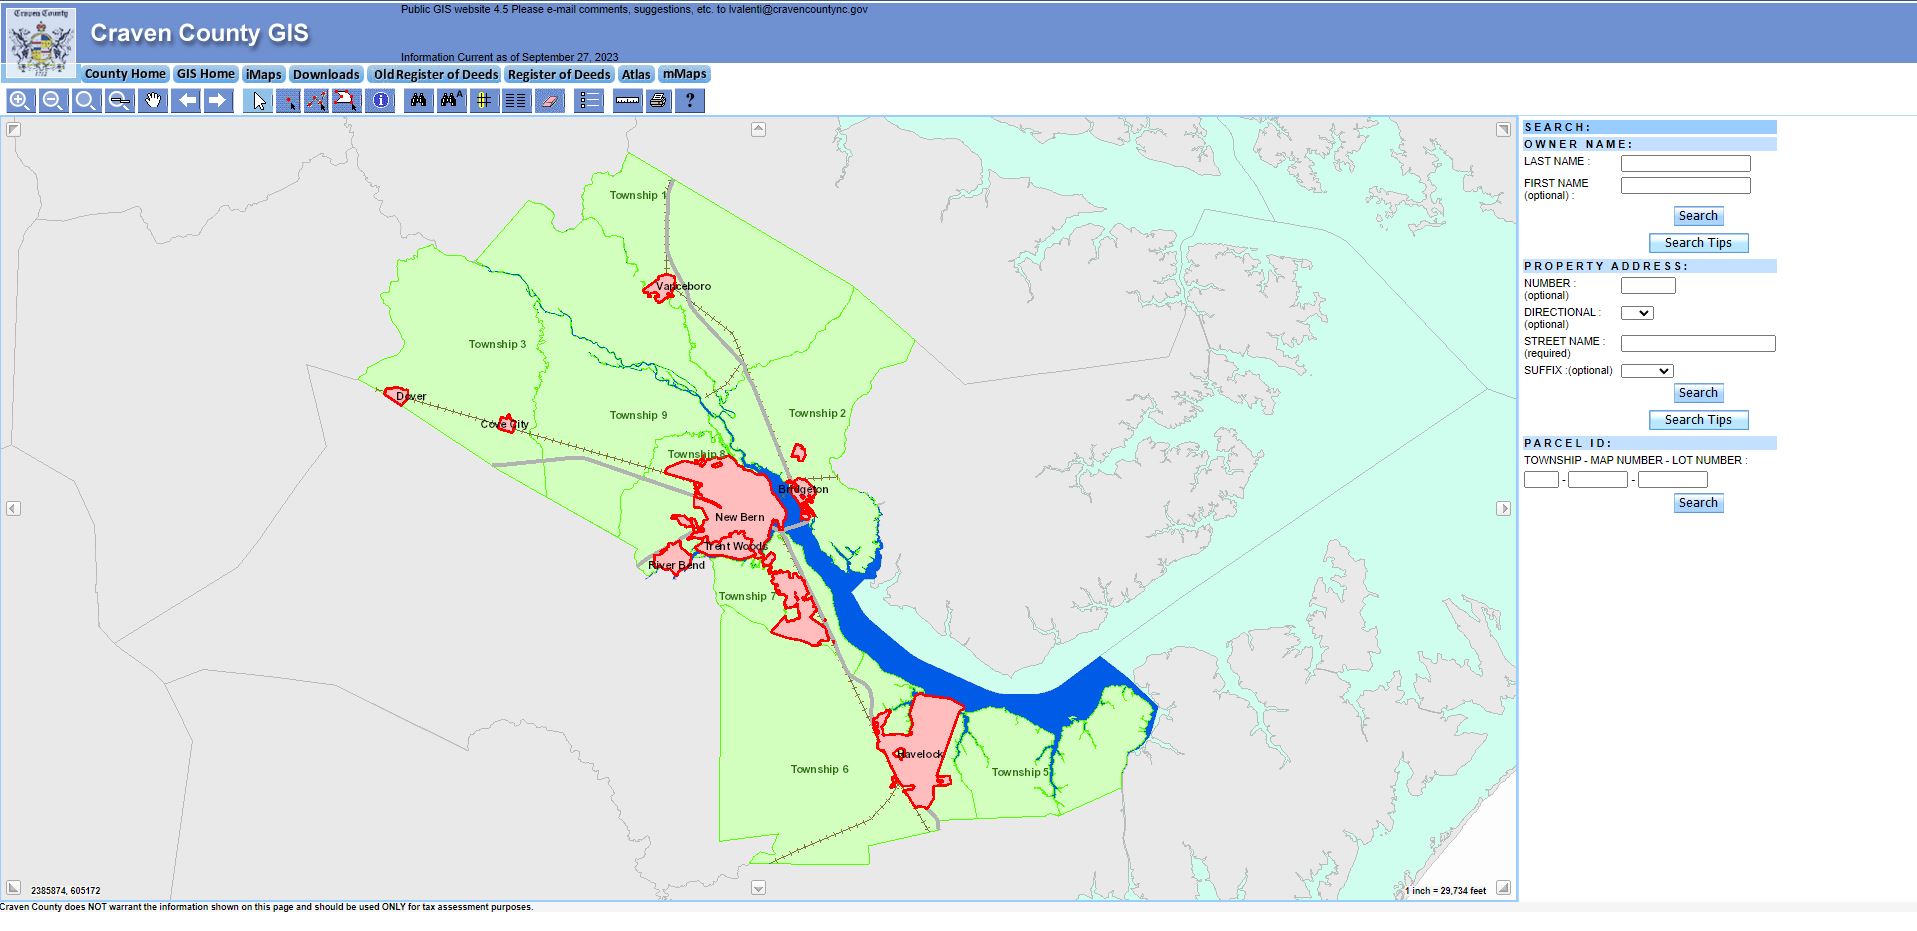Print the map using the printer icon
1917x931 pixels.
[x=658, y=100]
